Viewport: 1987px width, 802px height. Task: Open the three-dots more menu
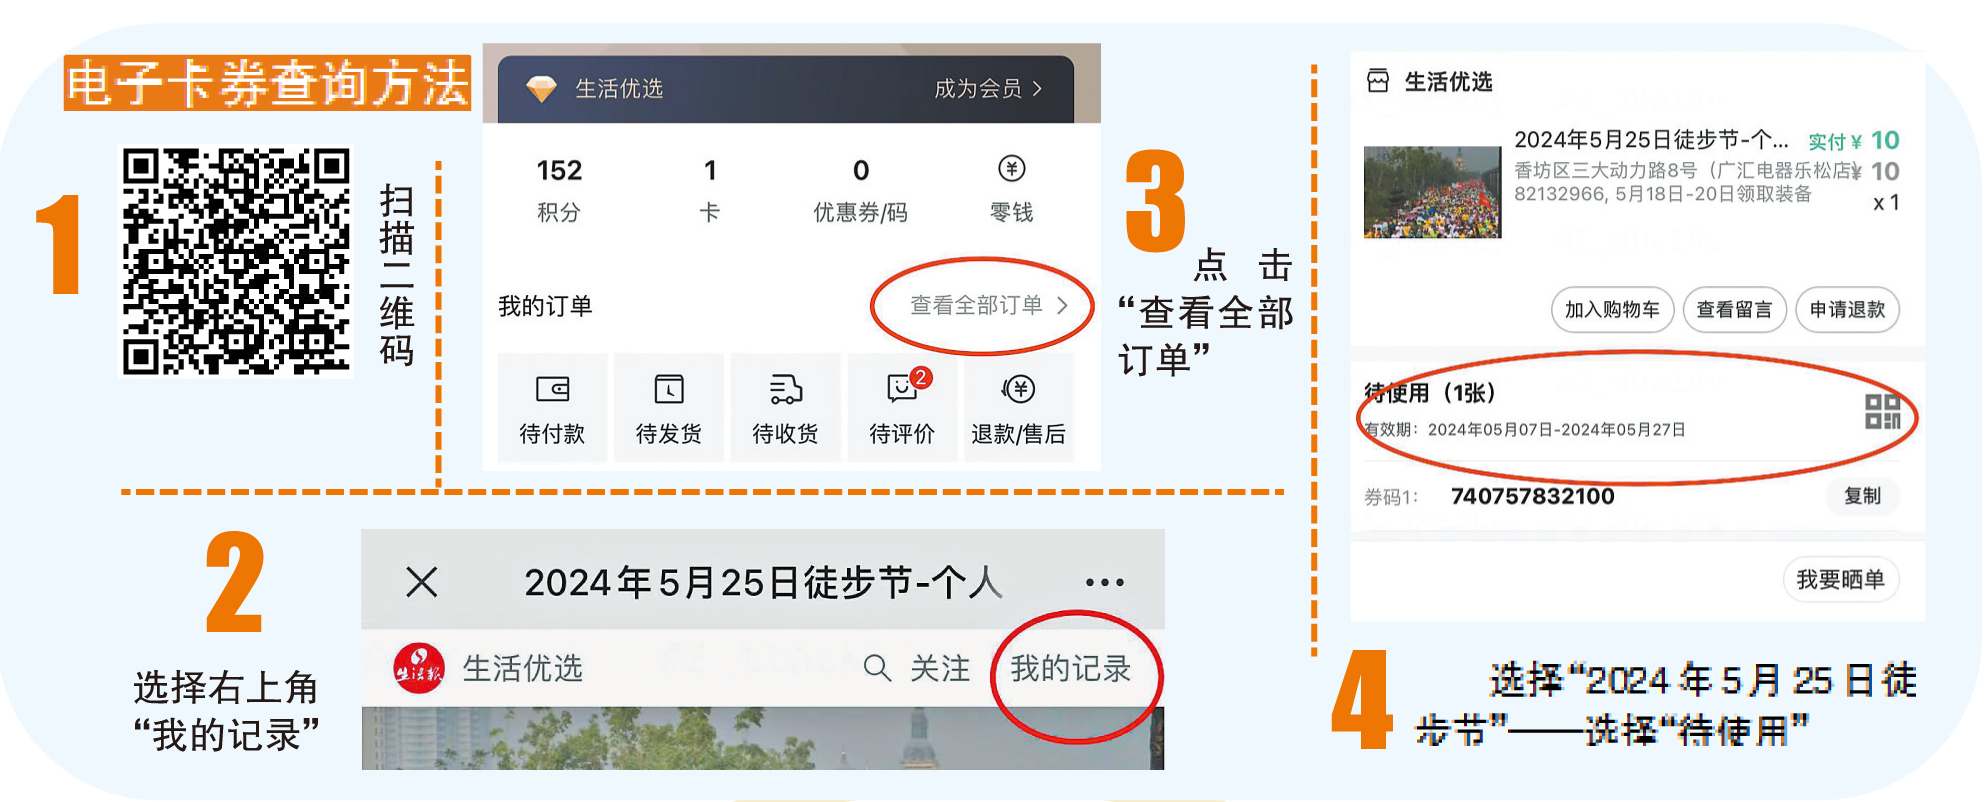(1104, 582)
